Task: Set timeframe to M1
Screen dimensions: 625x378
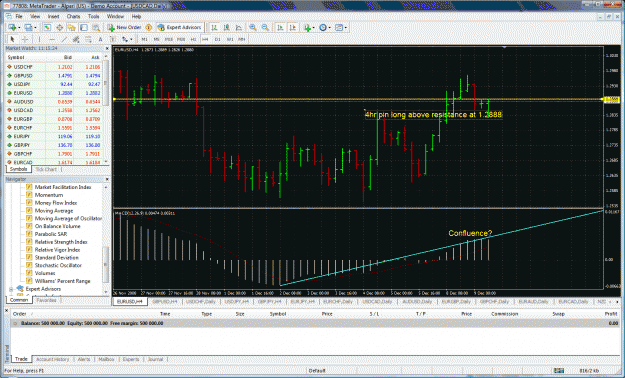Action: pos(144,39)
